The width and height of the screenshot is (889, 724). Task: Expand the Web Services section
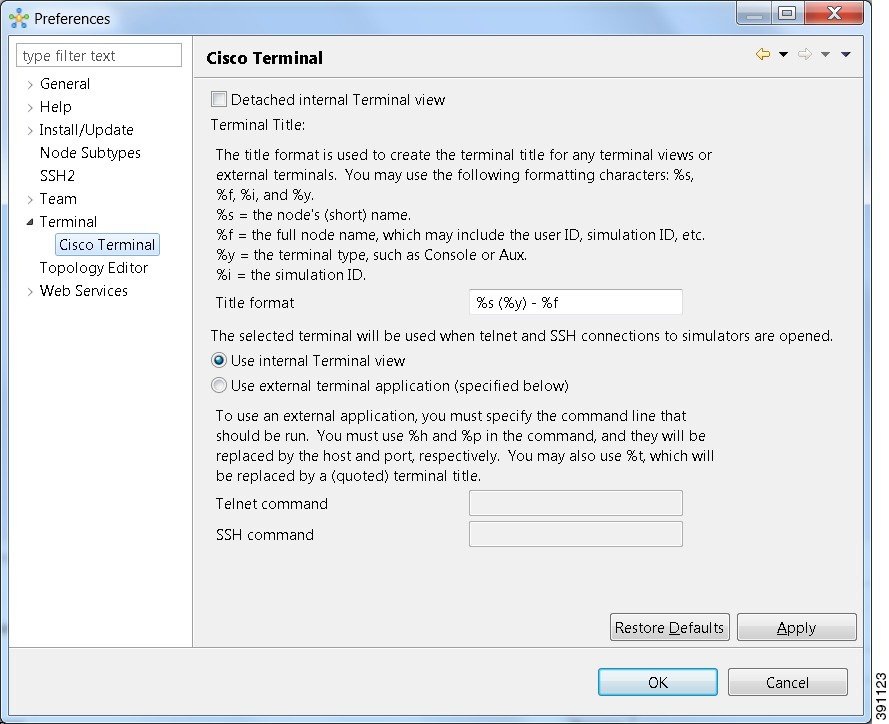pyautogui.click(x=28, y=291)
